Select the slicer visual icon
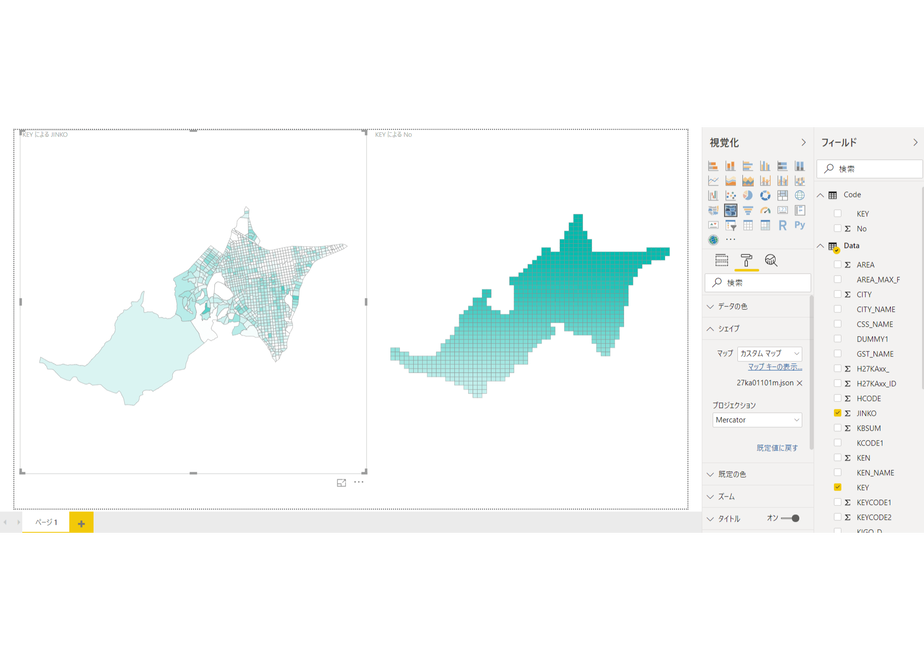The image size is (924, 660). [730, 225]
